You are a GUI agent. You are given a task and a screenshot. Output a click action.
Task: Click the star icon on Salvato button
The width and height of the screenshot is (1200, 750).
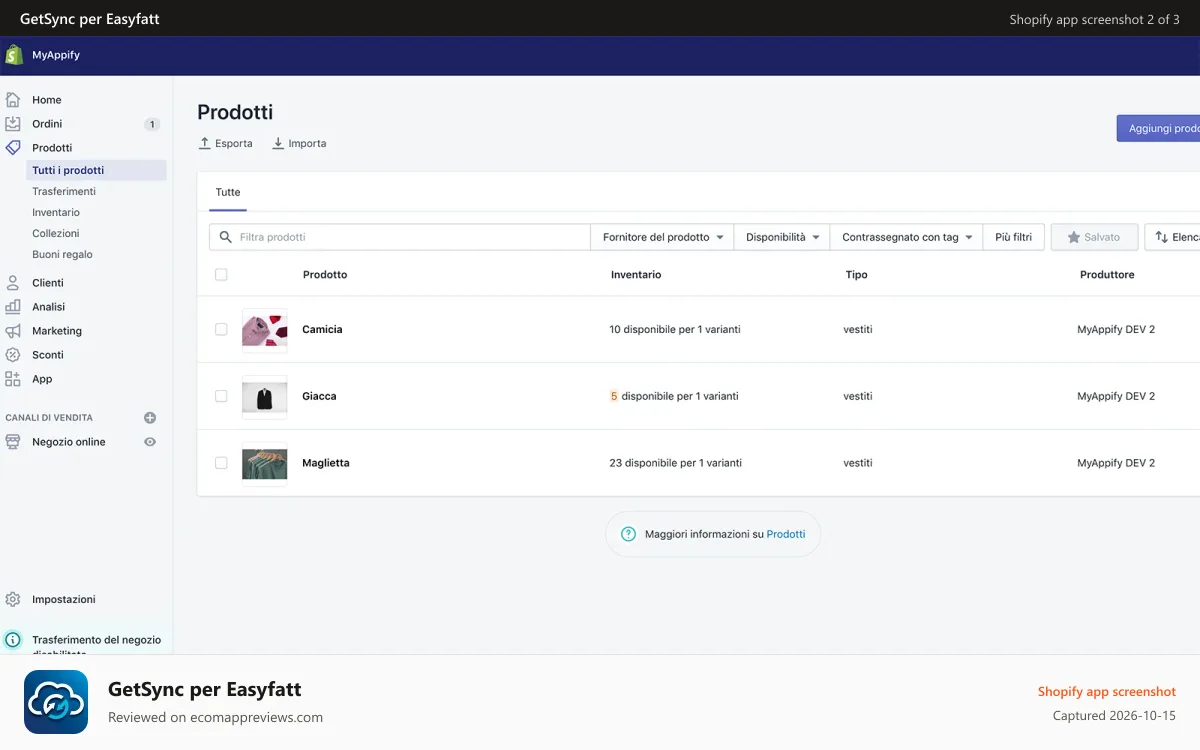tap(1074, 237)
